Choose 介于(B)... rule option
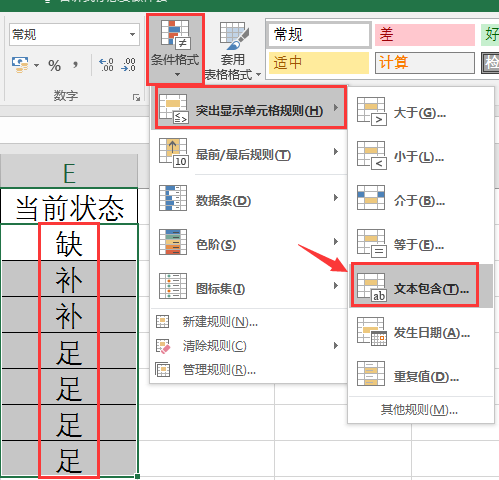 [x=421, y=199]
